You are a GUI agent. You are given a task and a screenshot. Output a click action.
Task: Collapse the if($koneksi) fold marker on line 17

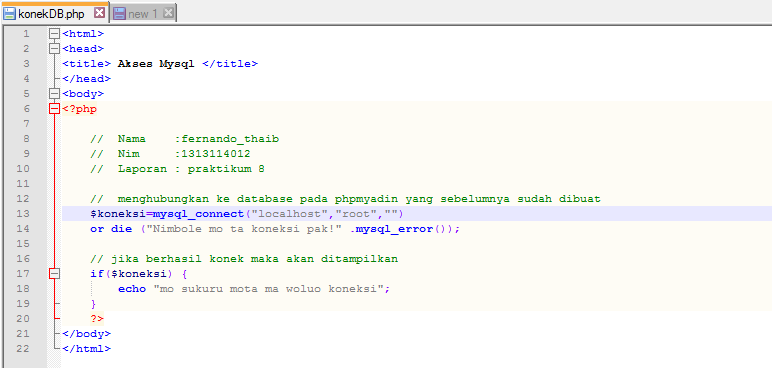coord(55,273)
